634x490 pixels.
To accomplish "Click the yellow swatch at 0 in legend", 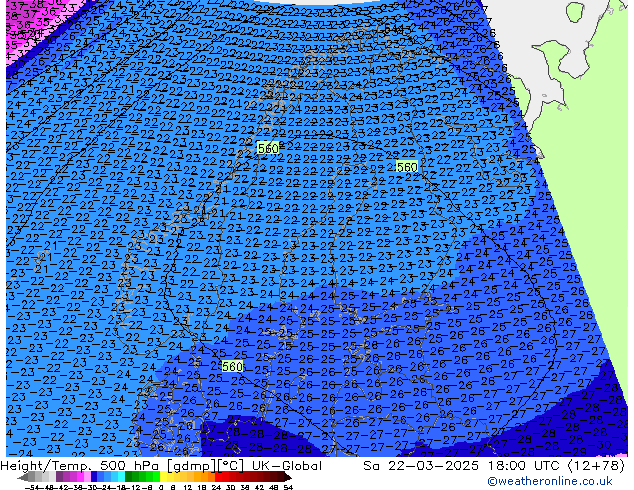I will tap(164, 477).
